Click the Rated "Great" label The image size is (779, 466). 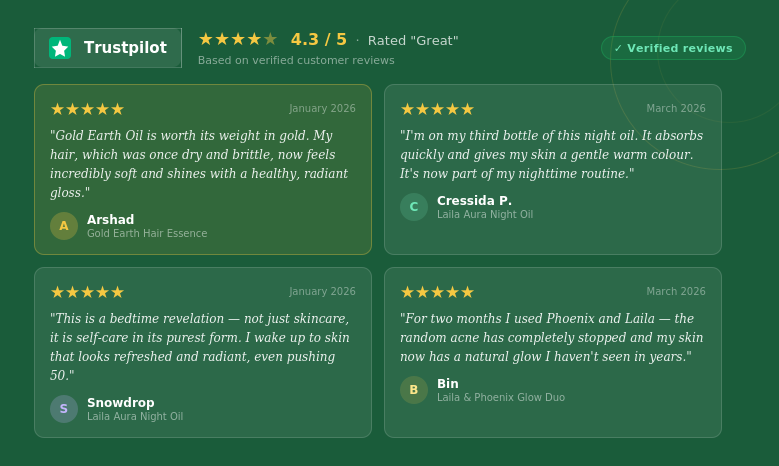tap(413, 41)
